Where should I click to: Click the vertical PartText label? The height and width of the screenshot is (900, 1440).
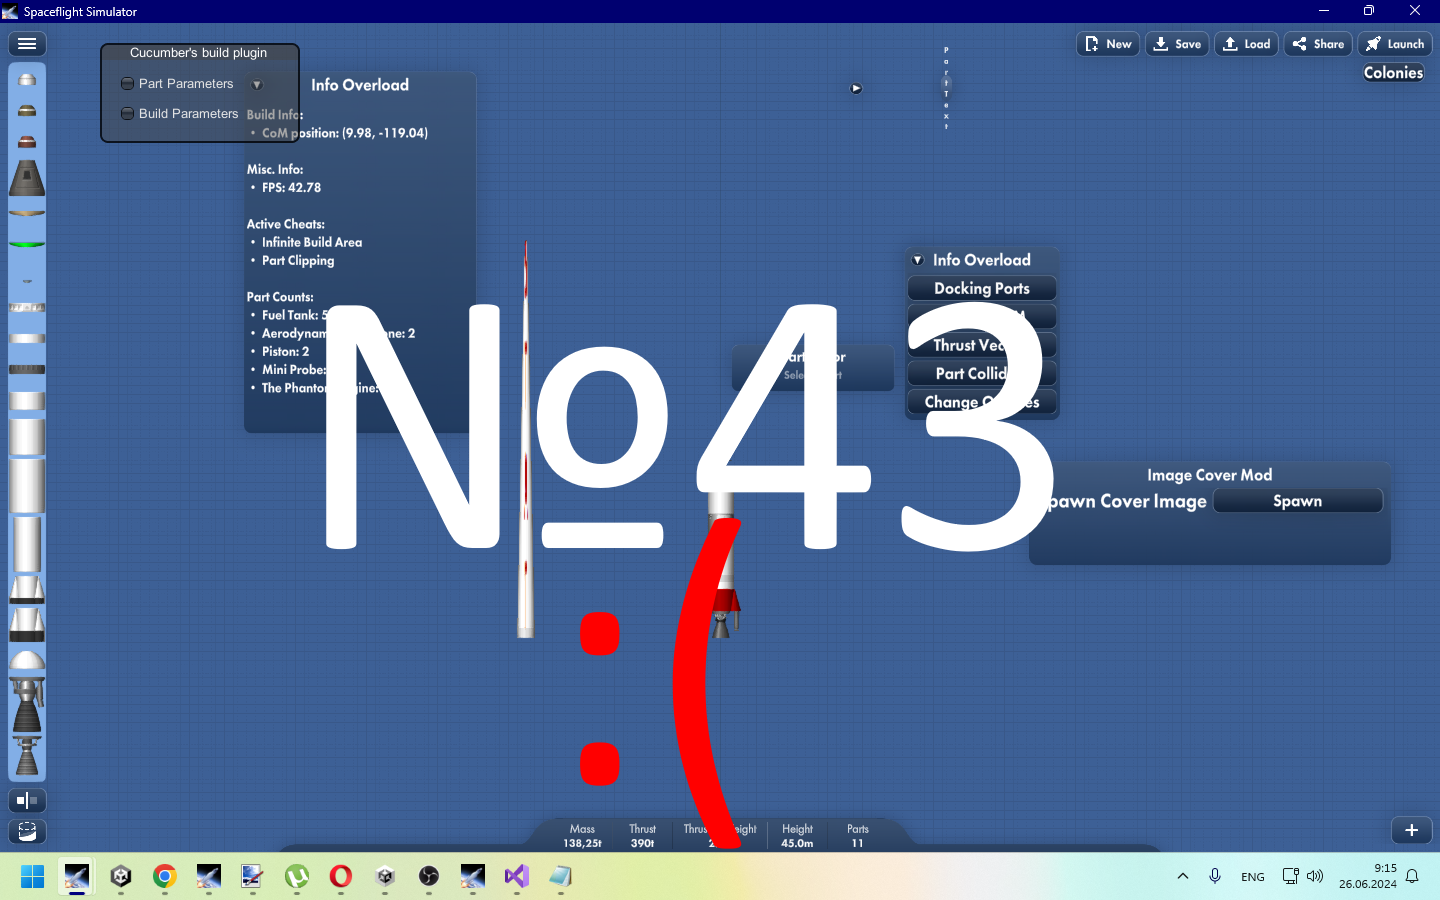tap(946, 88)
